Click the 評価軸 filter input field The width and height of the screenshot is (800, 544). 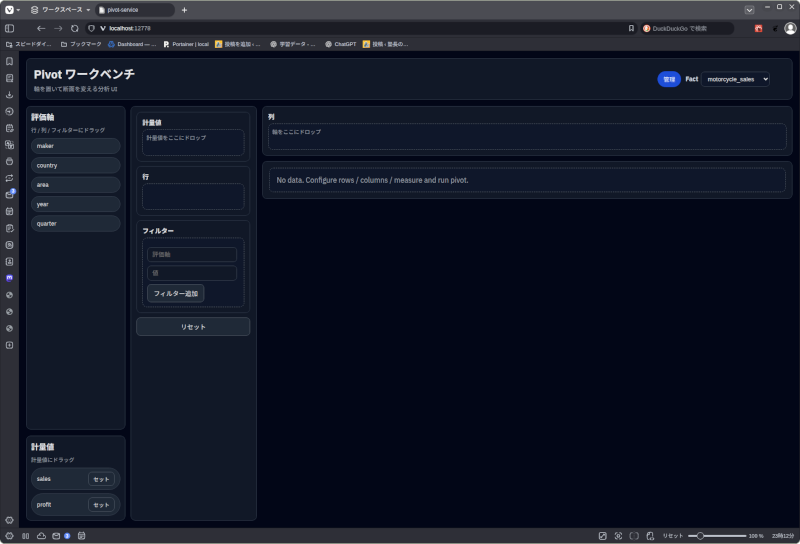pyautogui.click(x=192, y=255)
